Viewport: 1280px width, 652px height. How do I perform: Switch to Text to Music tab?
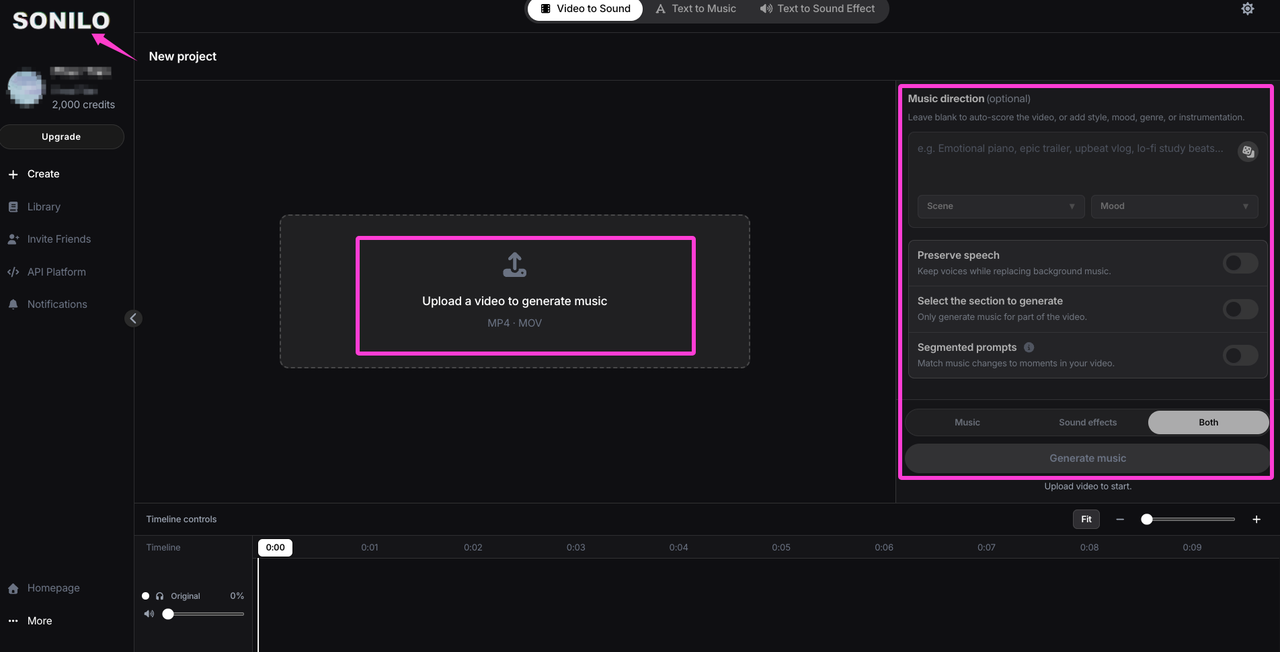point(696,9)
